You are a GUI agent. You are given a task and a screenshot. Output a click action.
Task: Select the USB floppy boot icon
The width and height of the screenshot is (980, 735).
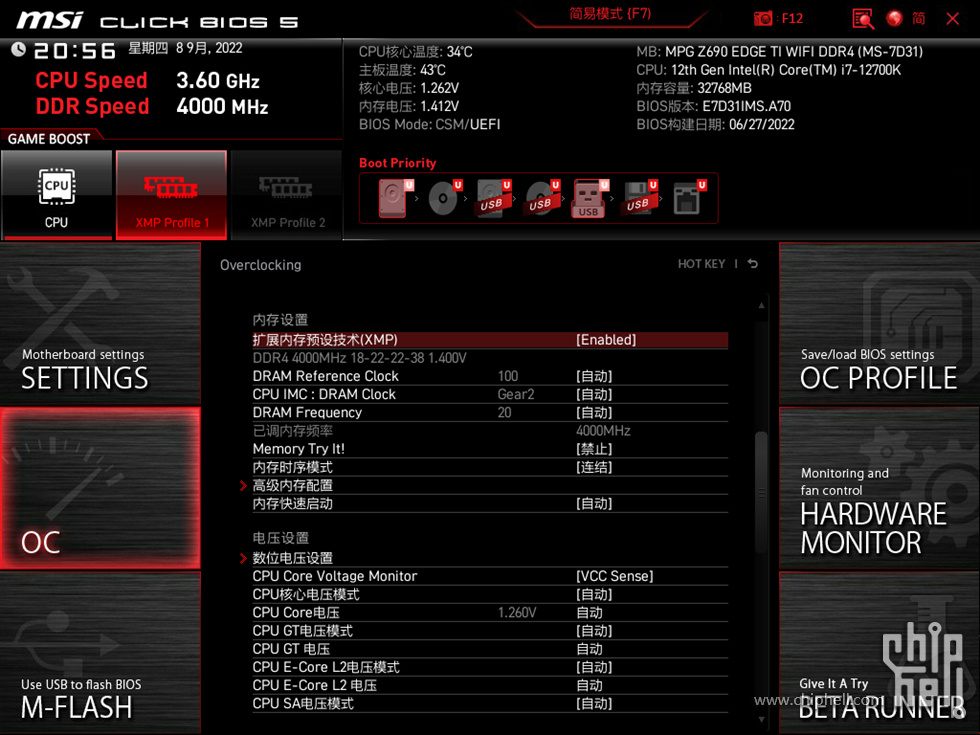coord(638,198)
